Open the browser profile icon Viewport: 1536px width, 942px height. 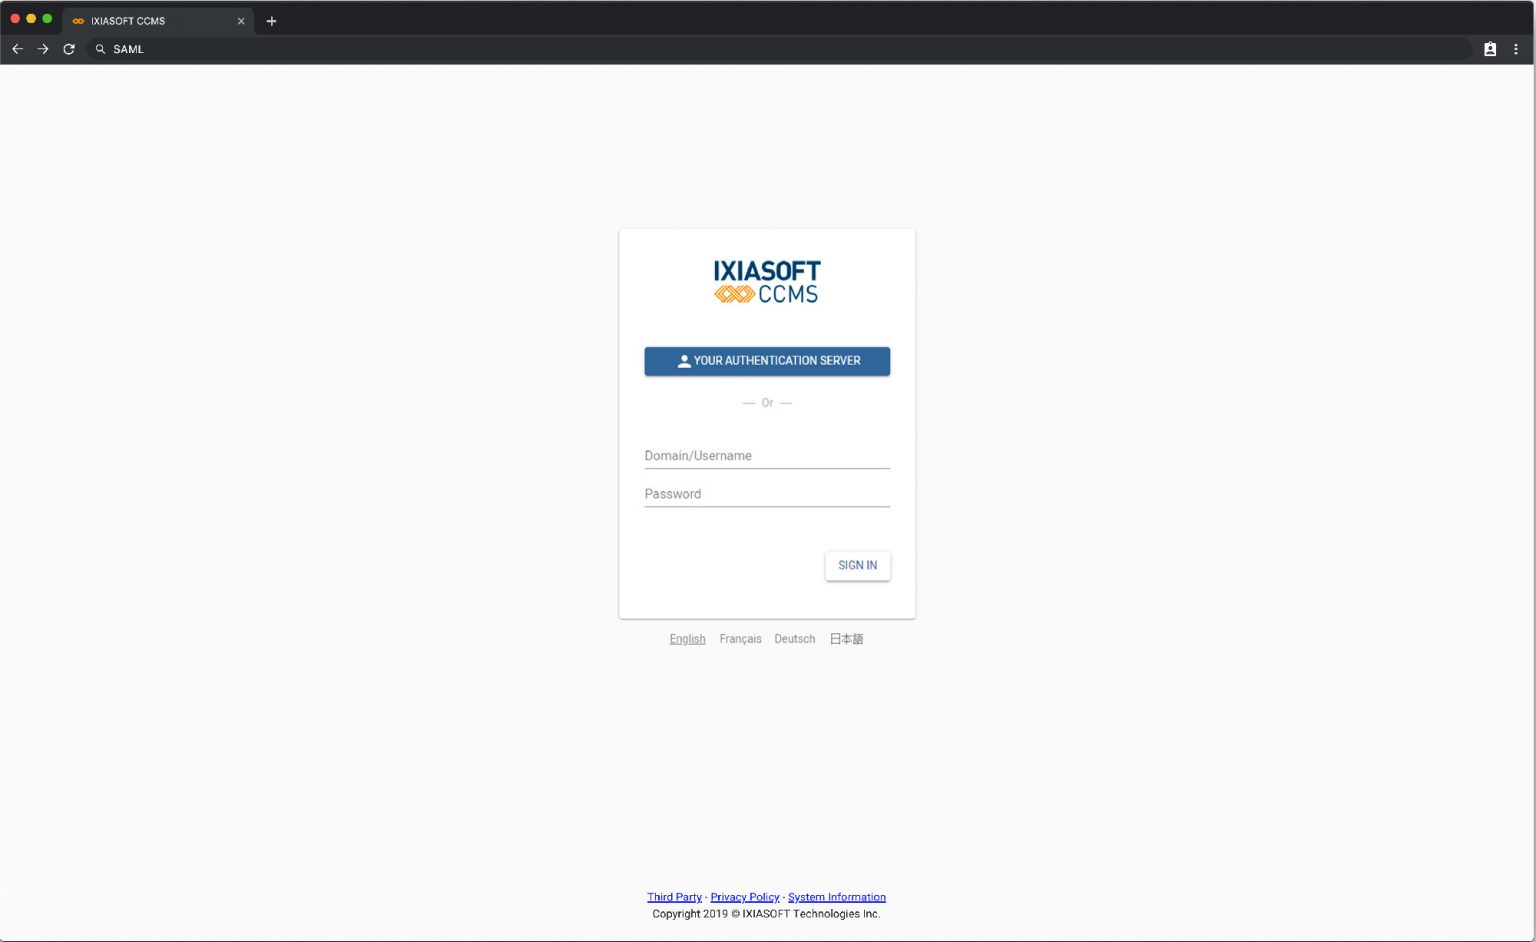(1490, 49)
